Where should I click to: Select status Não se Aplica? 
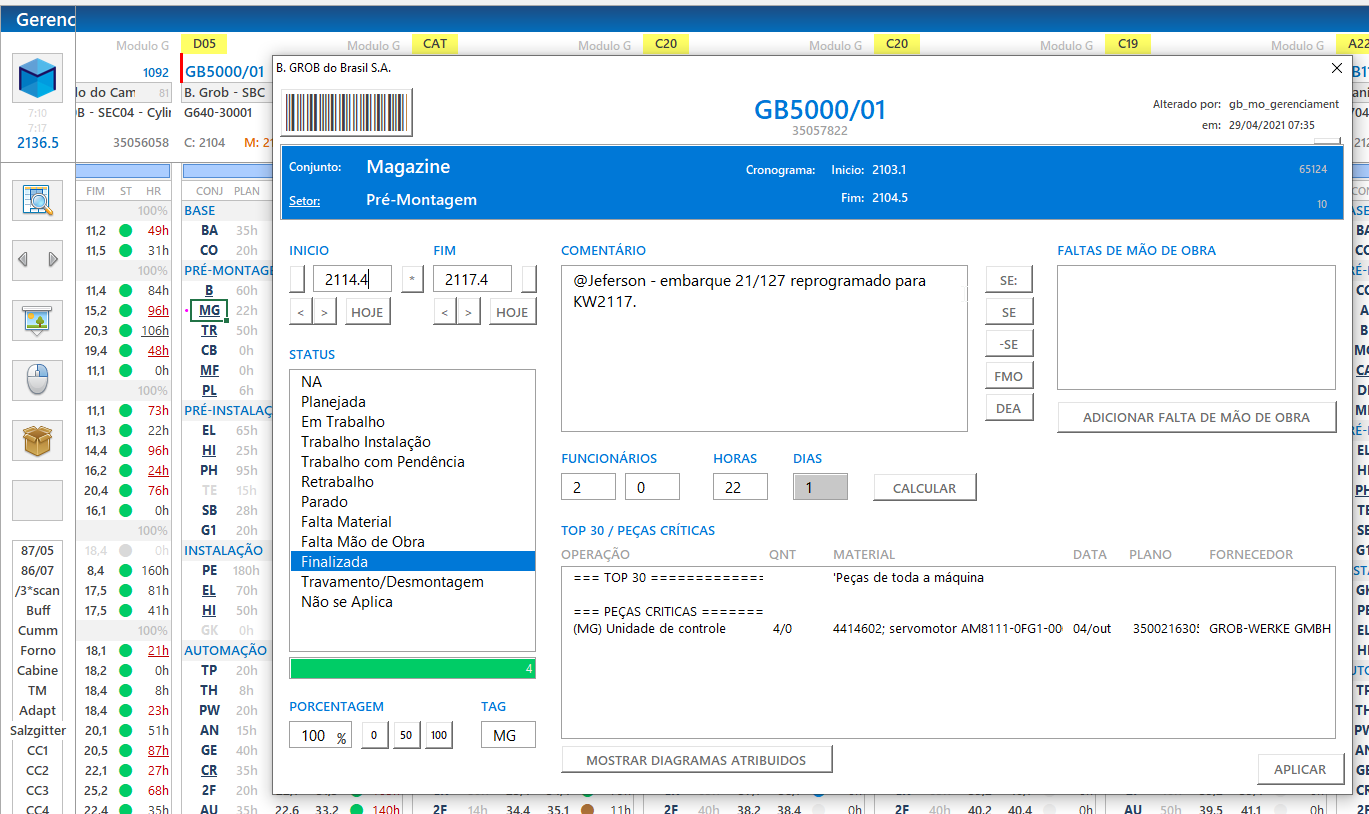[412, 602]
